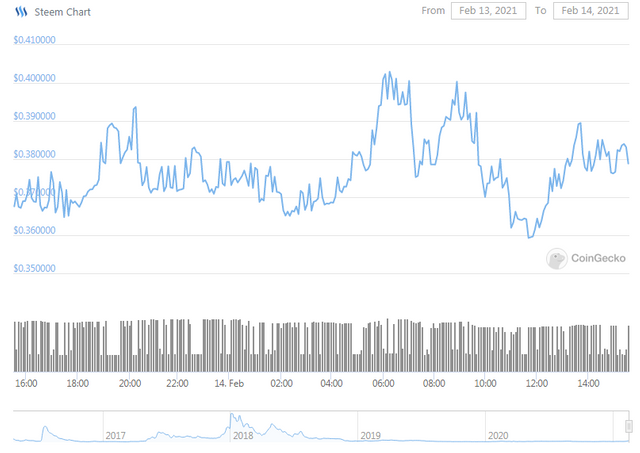The height and width of the screenshot is (453, 640).
Task: Click 2020 in the range navigator
Action: (498, 436)
